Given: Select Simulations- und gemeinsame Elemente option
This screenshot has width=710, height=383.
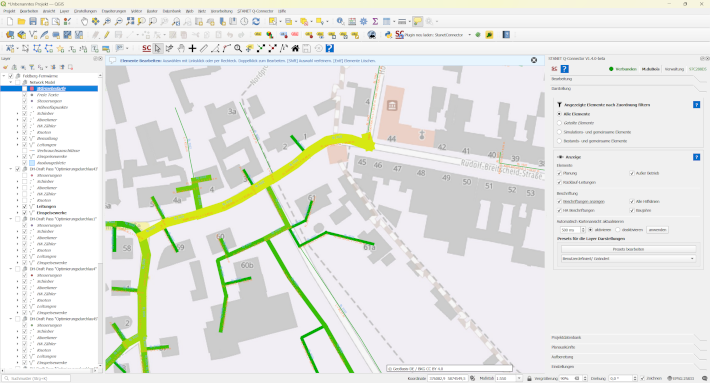Looking at the screenshot, I should 559,132.
